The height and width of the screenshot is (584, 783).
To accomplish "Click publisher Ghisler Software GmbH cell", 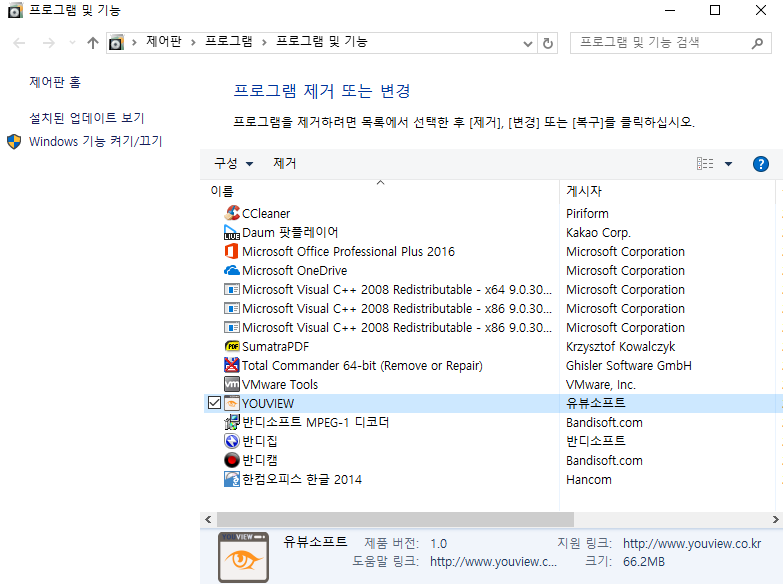I will pyautogui.click(x=629, y=365).
